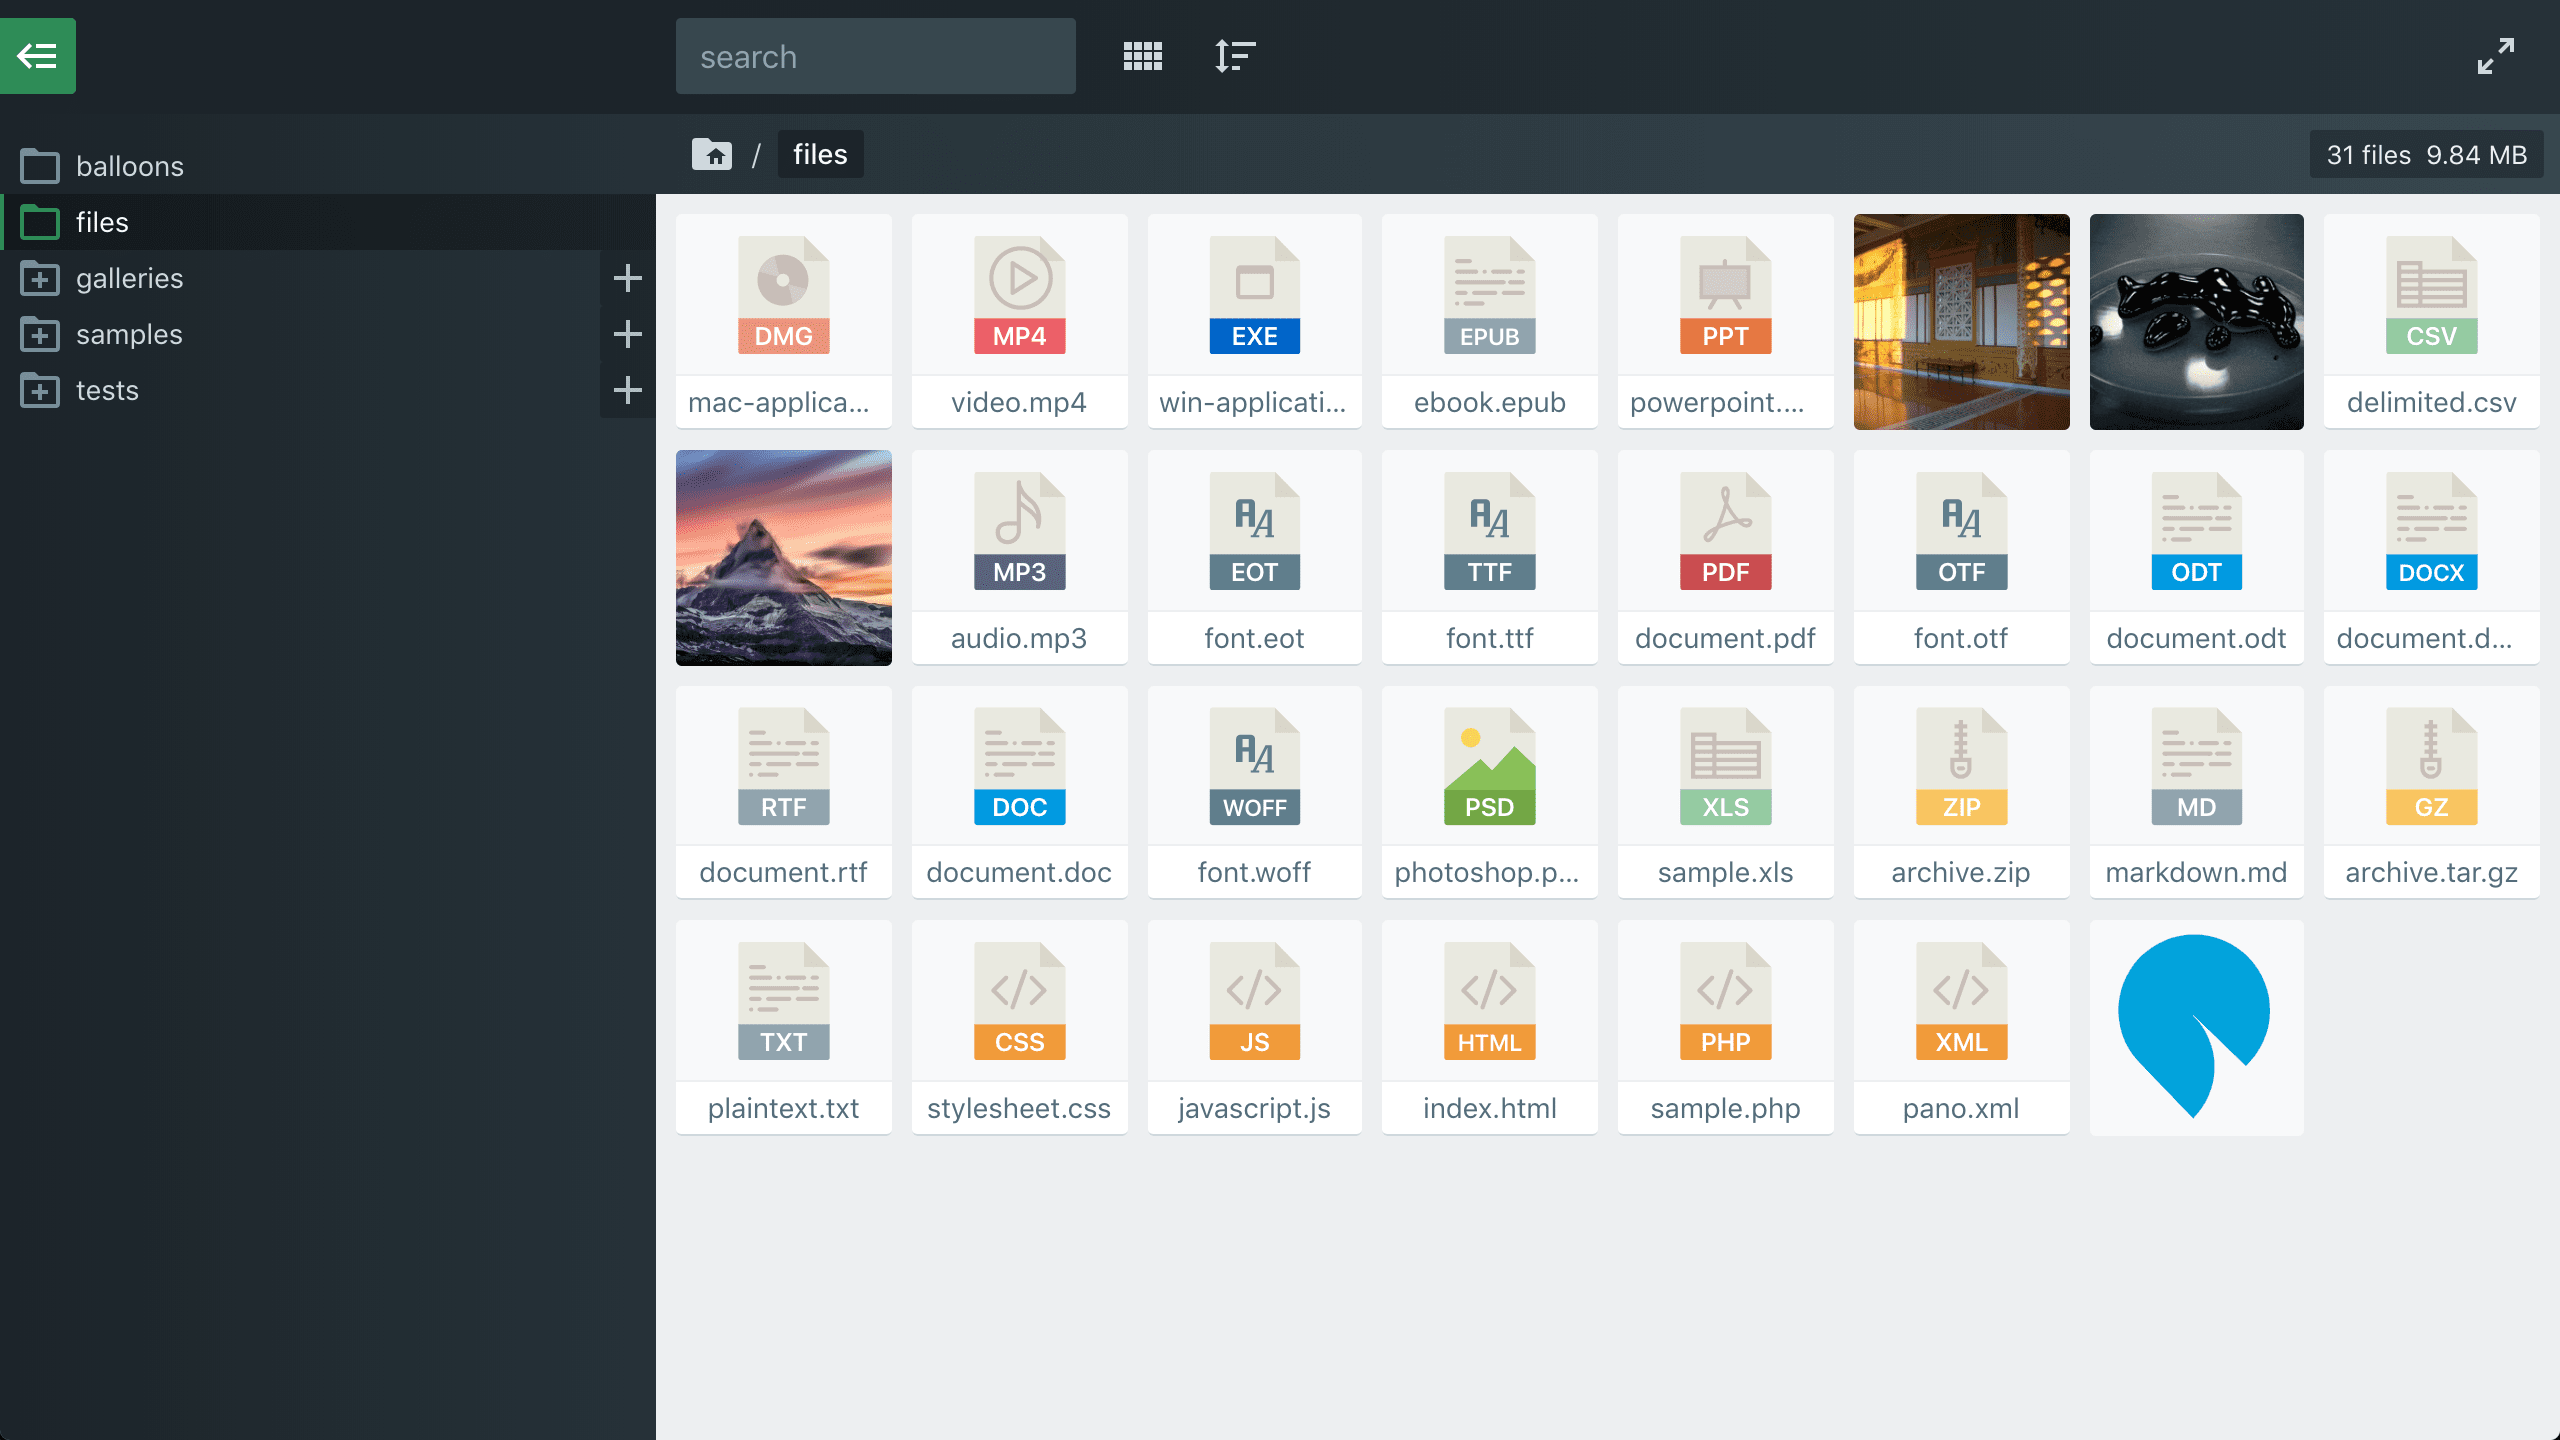
Task: Open the video.mp4 file
Action: (1019, 320)
